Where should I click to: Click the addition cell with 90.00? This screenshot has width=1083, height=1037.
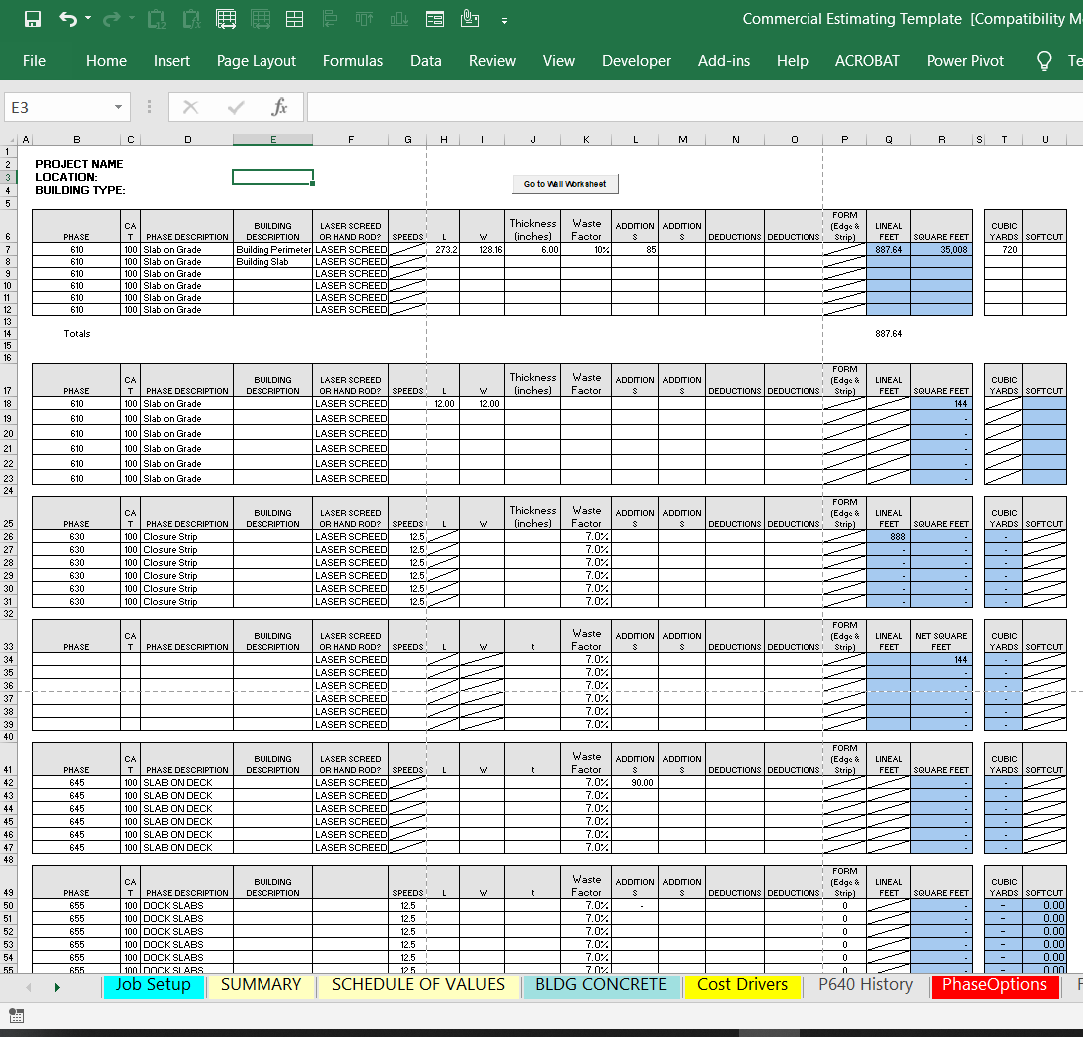pos(635,783)
